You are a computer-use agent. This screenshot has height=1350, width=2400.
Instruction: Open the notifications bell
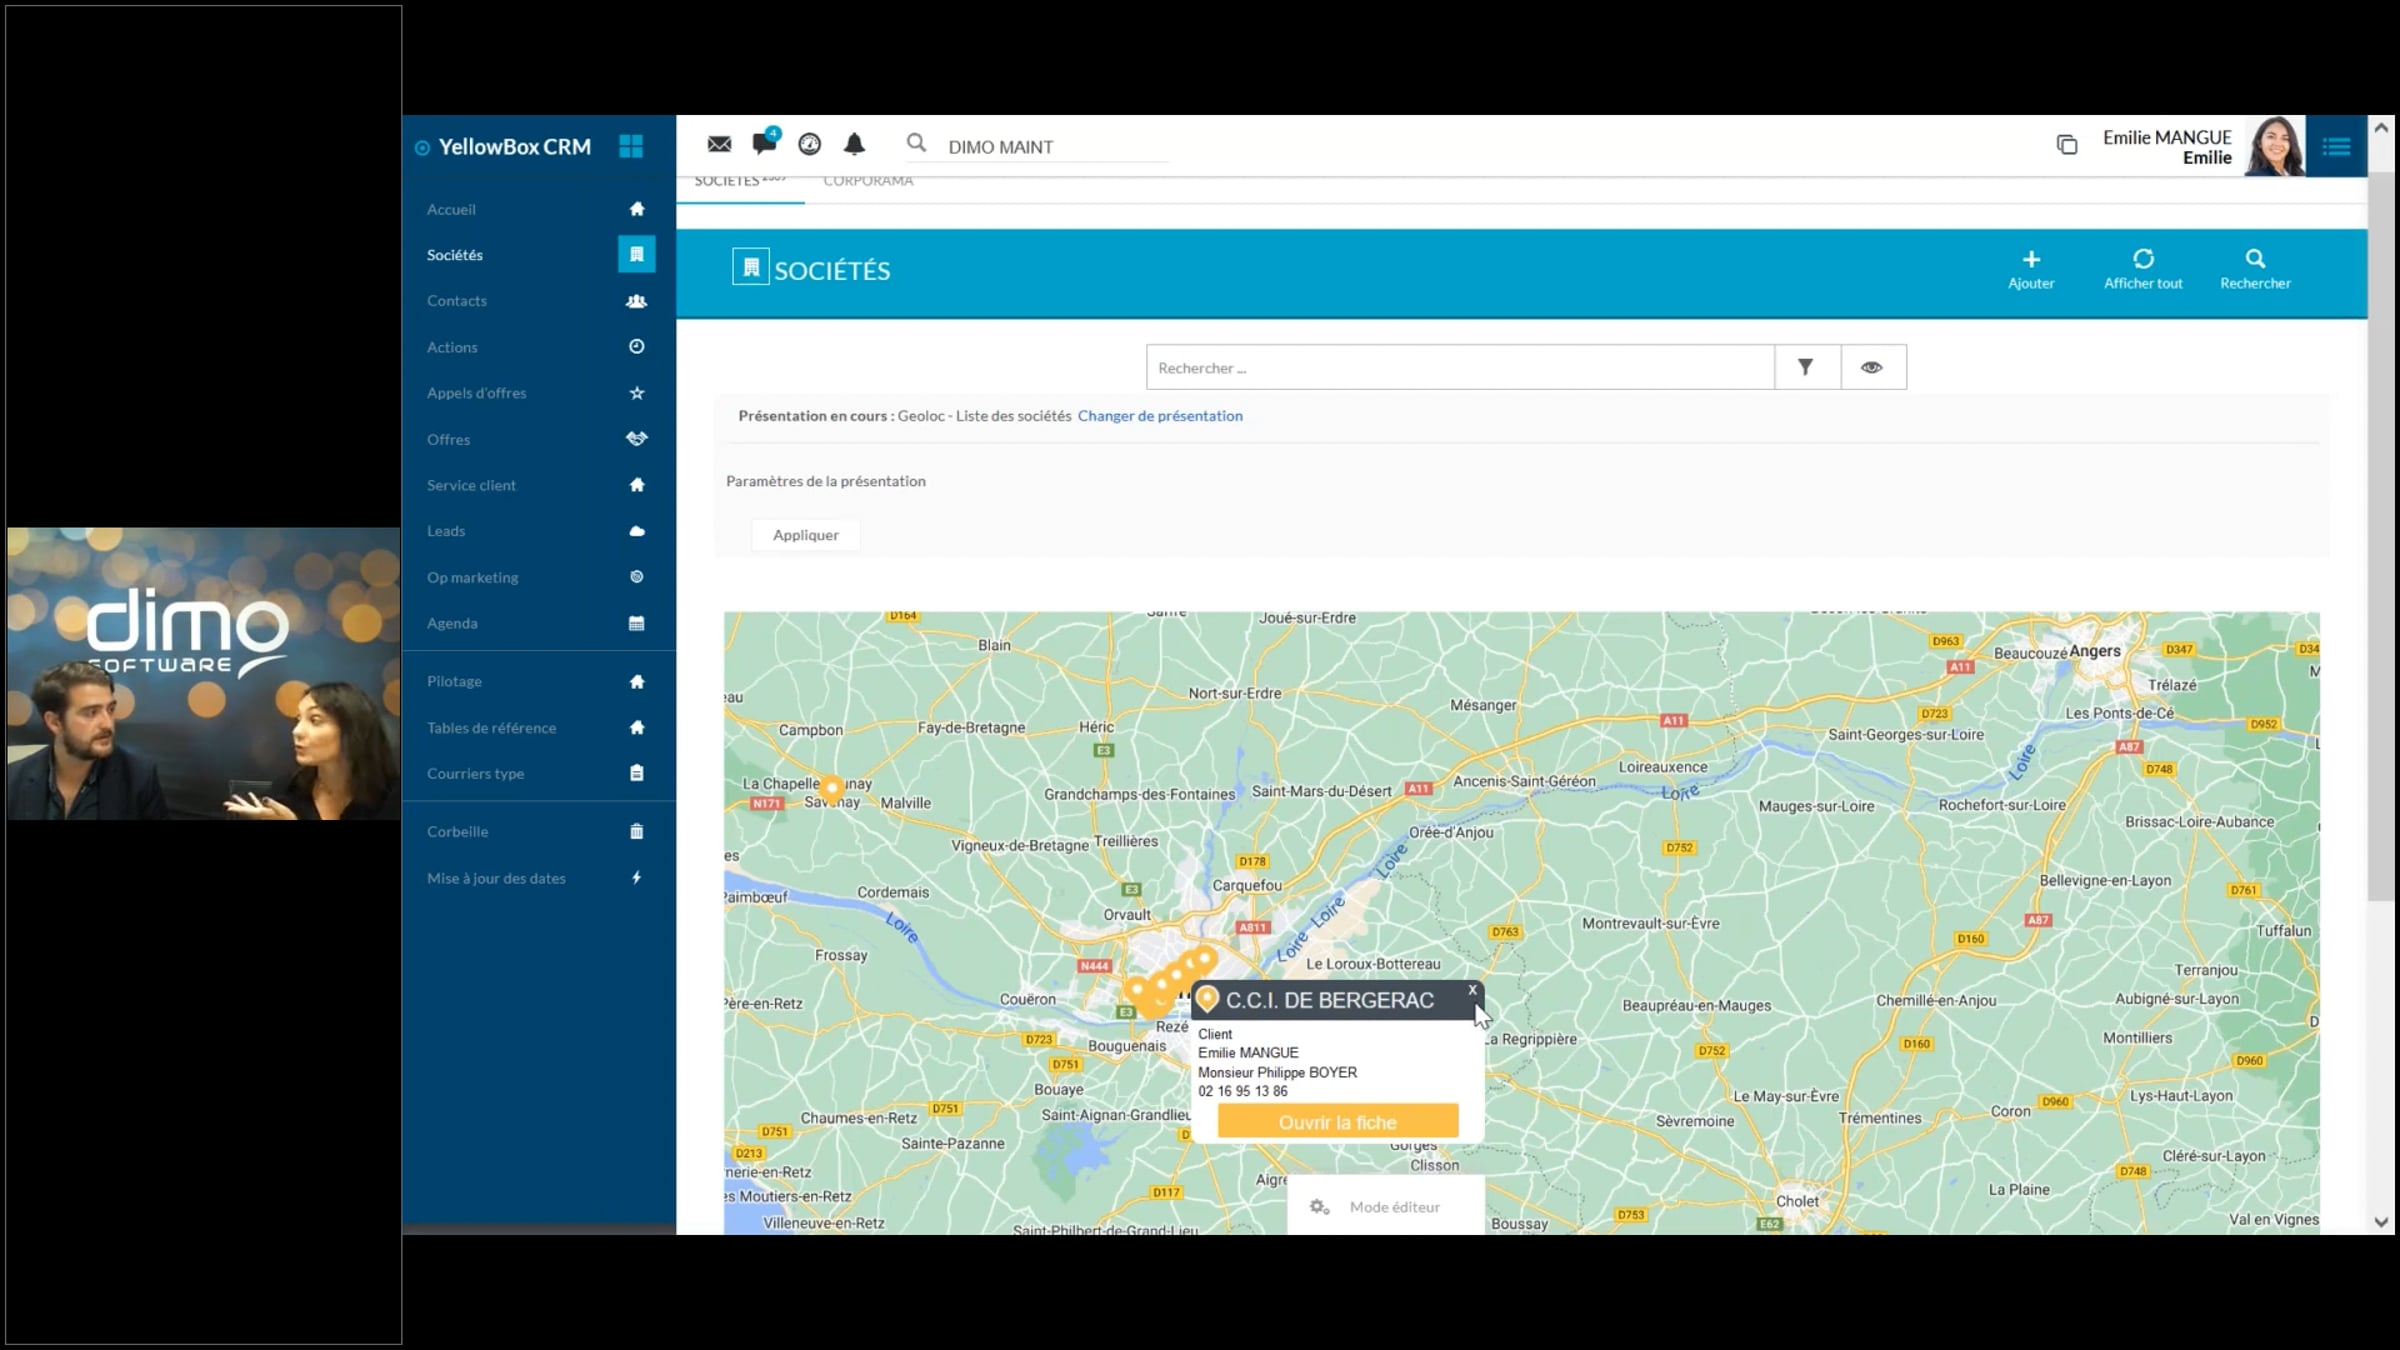[x=854, y=145]
